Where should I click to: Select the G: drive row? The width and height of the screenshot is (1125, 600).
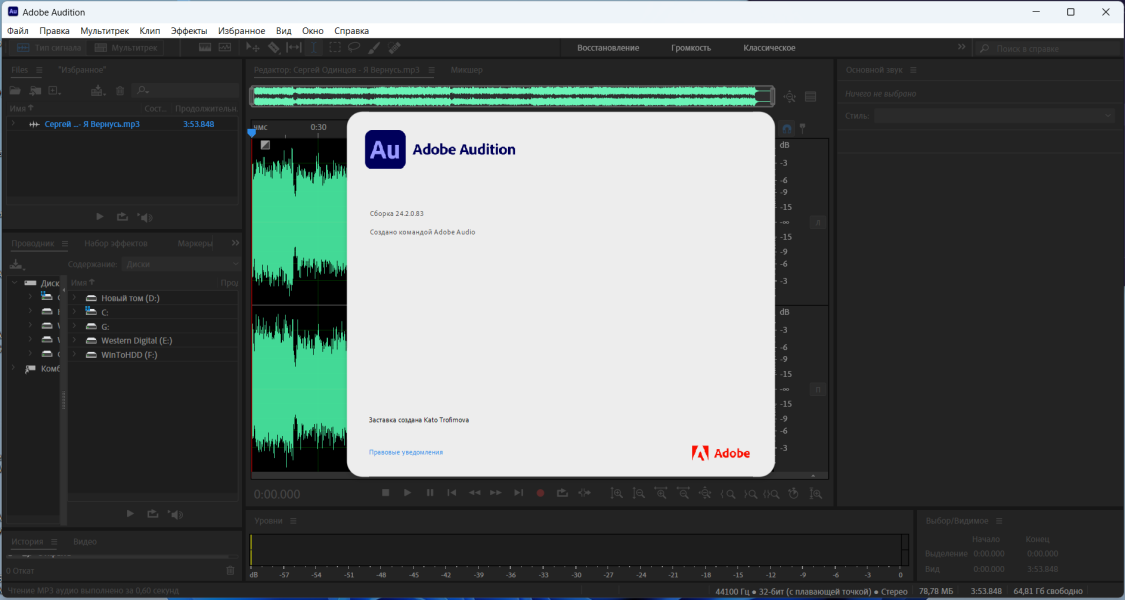154,327
